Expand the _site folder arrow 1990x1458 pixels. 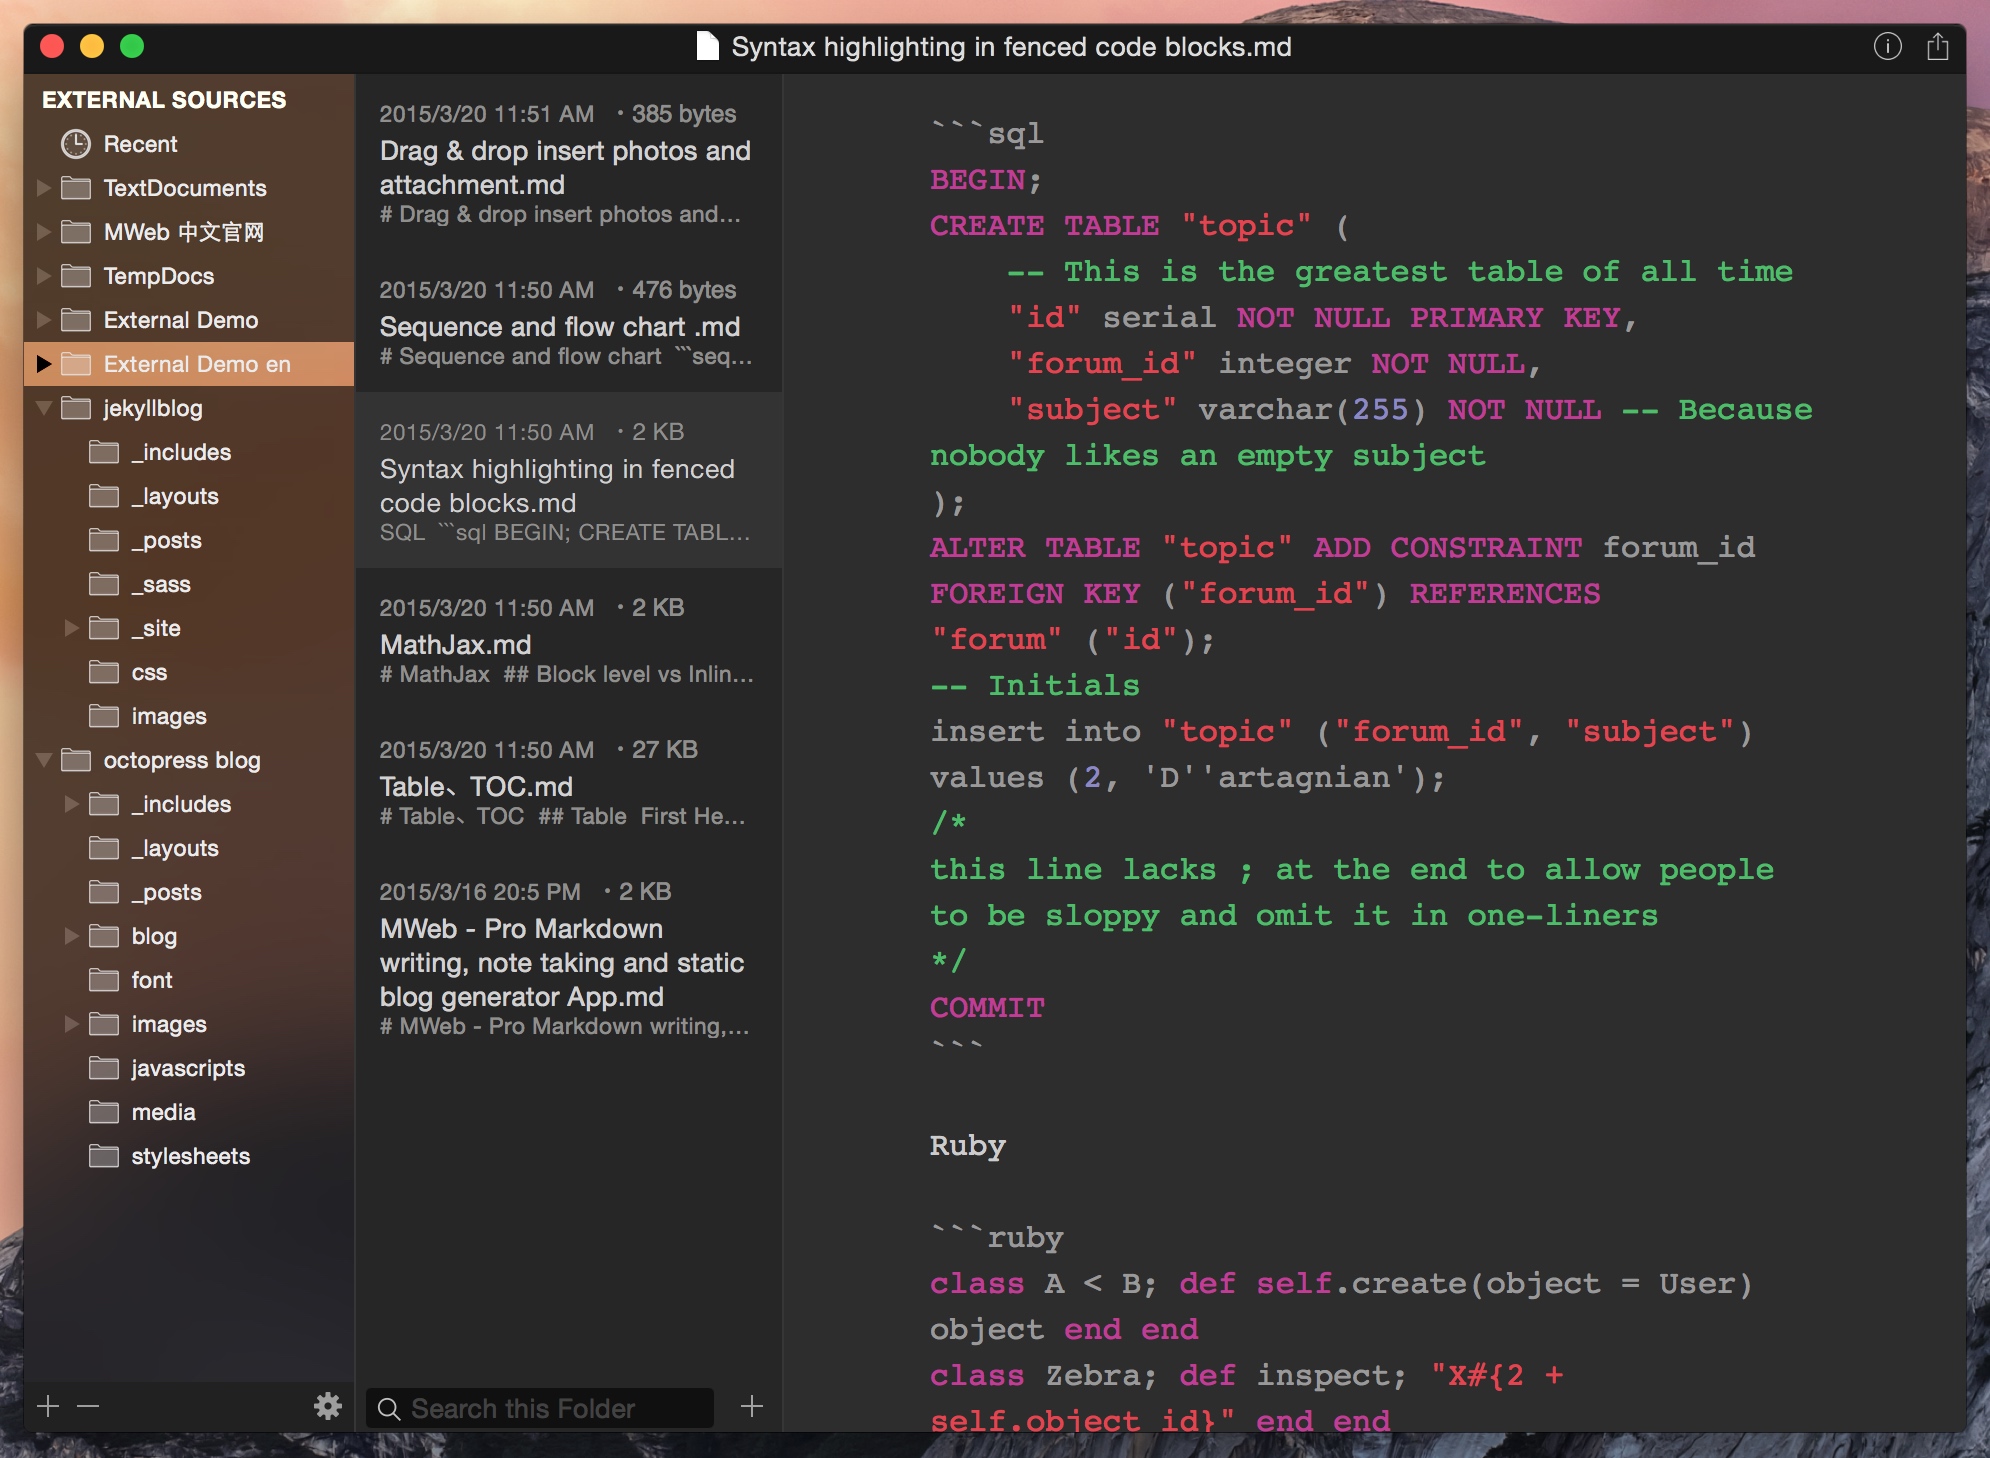pos(72,628)
